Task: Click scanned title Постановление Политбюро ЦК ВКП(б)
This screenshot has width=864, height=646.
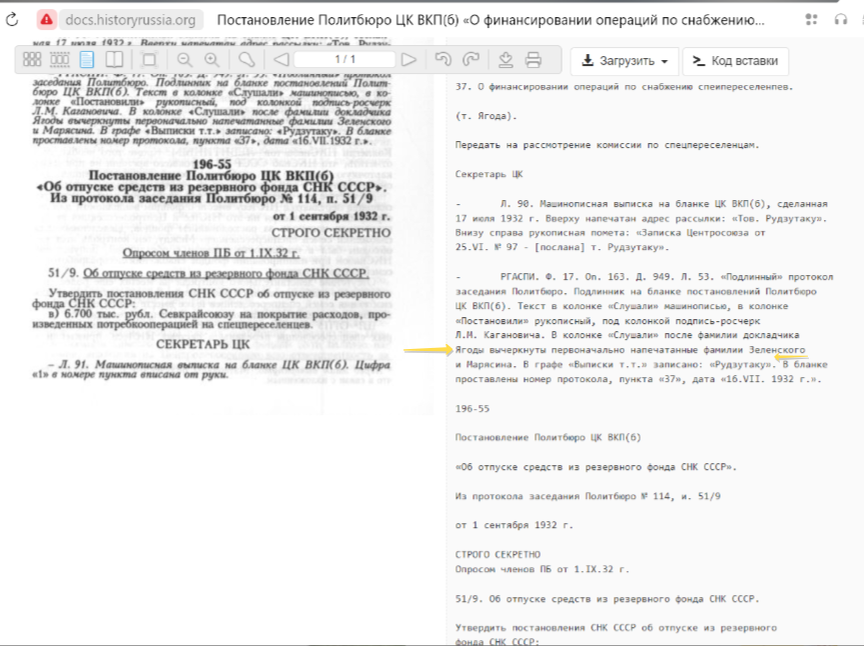Action: coord(211,176)
